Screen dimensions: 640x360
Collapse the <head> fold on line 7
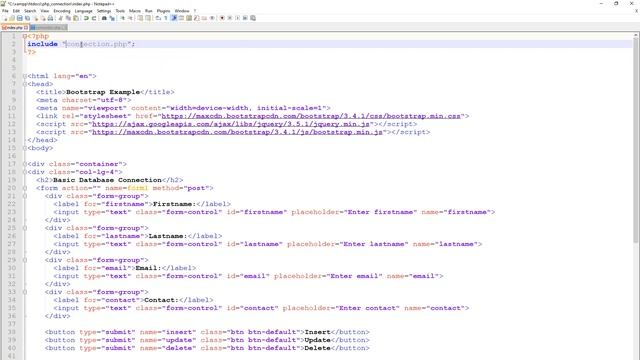point(24,84)
